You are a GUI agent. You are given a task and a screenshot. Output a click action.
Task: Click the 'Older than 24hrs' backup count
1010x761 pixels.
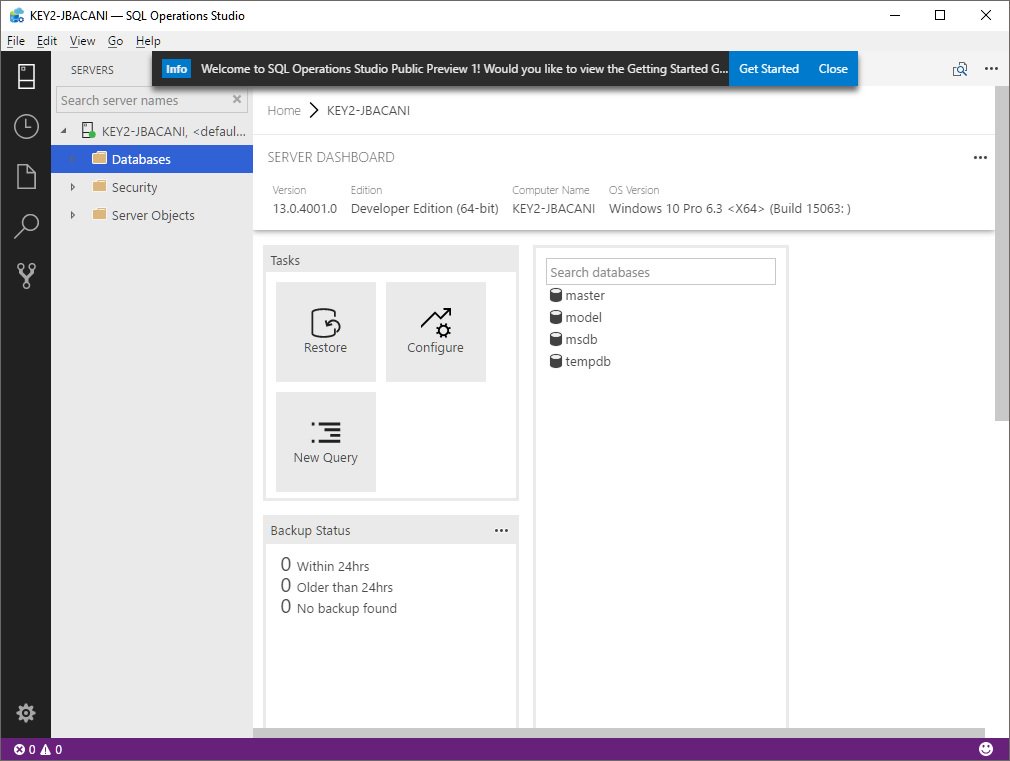coord(285,586)
